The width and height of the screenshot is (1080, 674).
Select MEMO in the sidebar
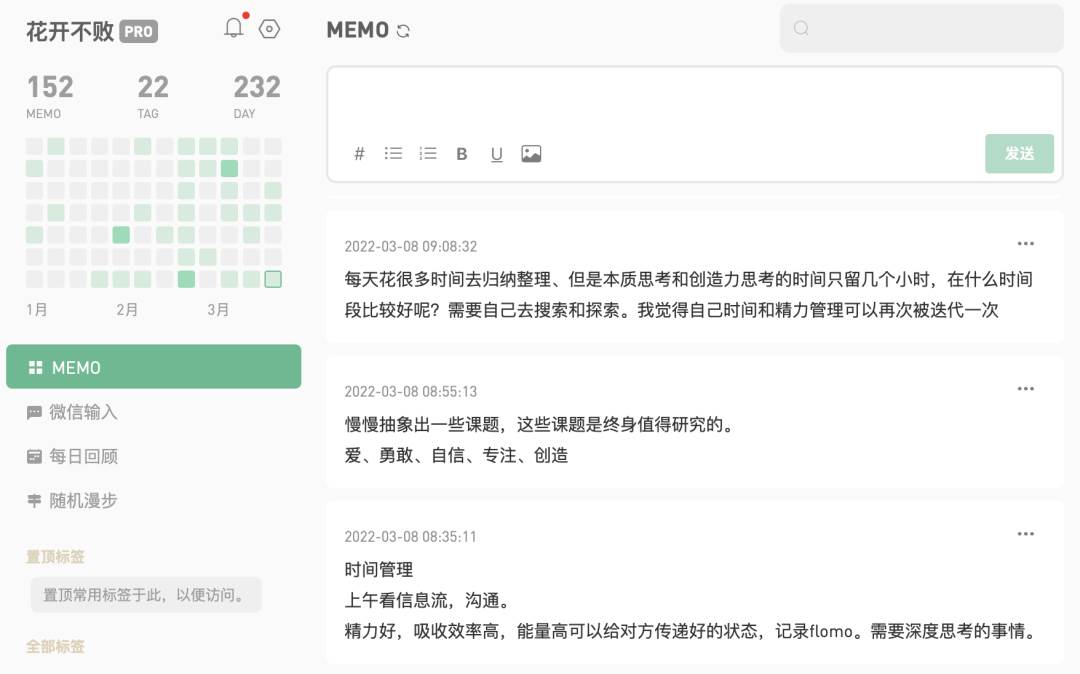pyautogui.click(x=154, y=367)
